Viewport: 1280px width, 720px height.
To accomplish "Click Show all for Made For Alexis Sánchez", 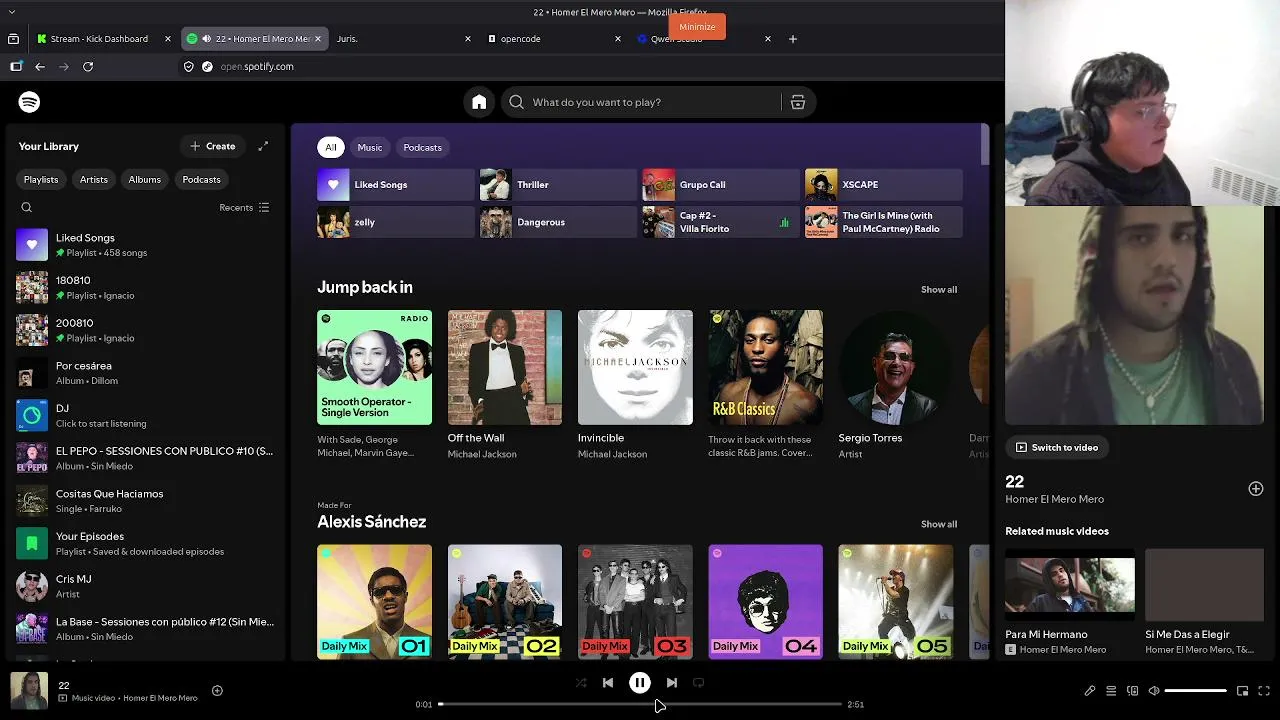I will click(939, 524).
